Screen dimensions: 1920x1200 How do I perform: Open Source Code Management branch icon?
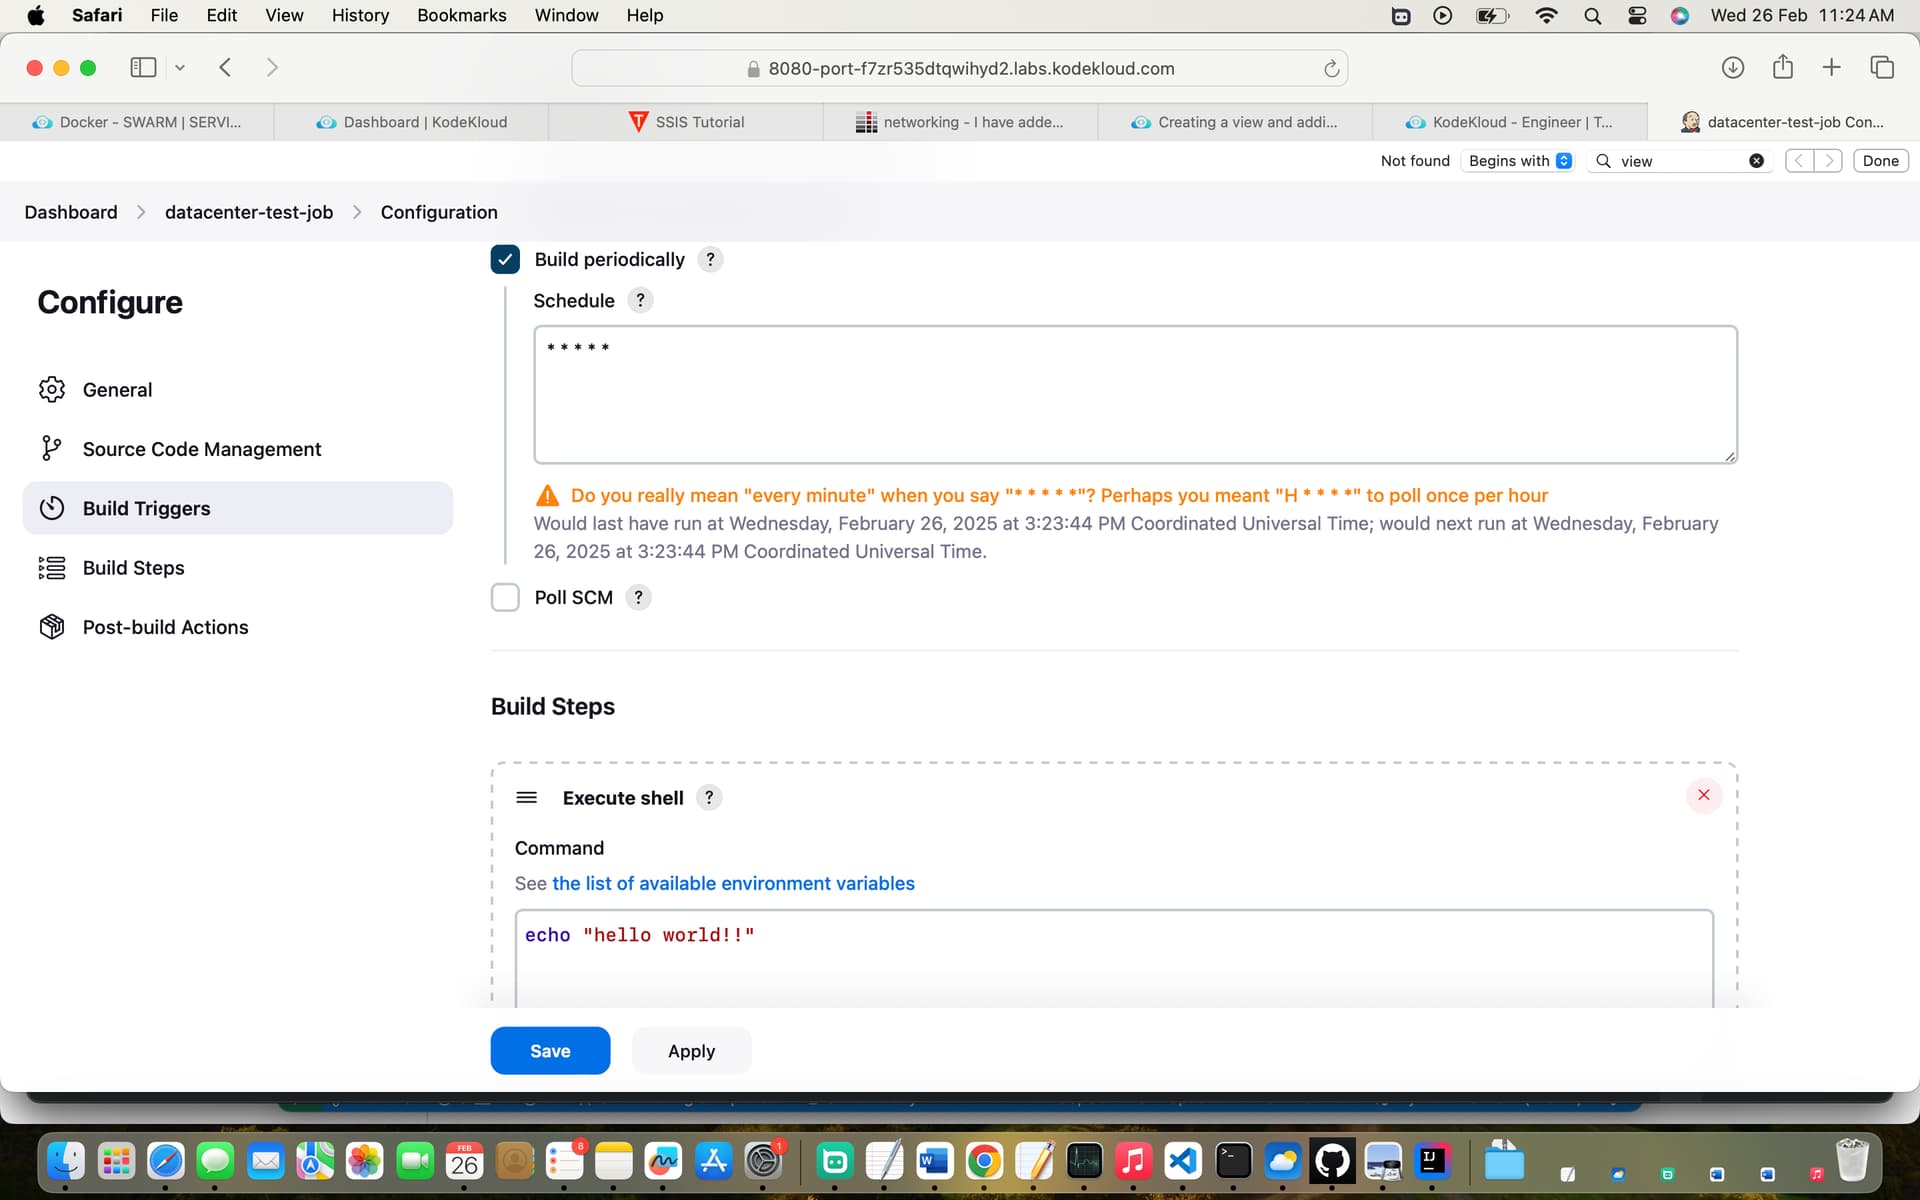pos(51,449)
